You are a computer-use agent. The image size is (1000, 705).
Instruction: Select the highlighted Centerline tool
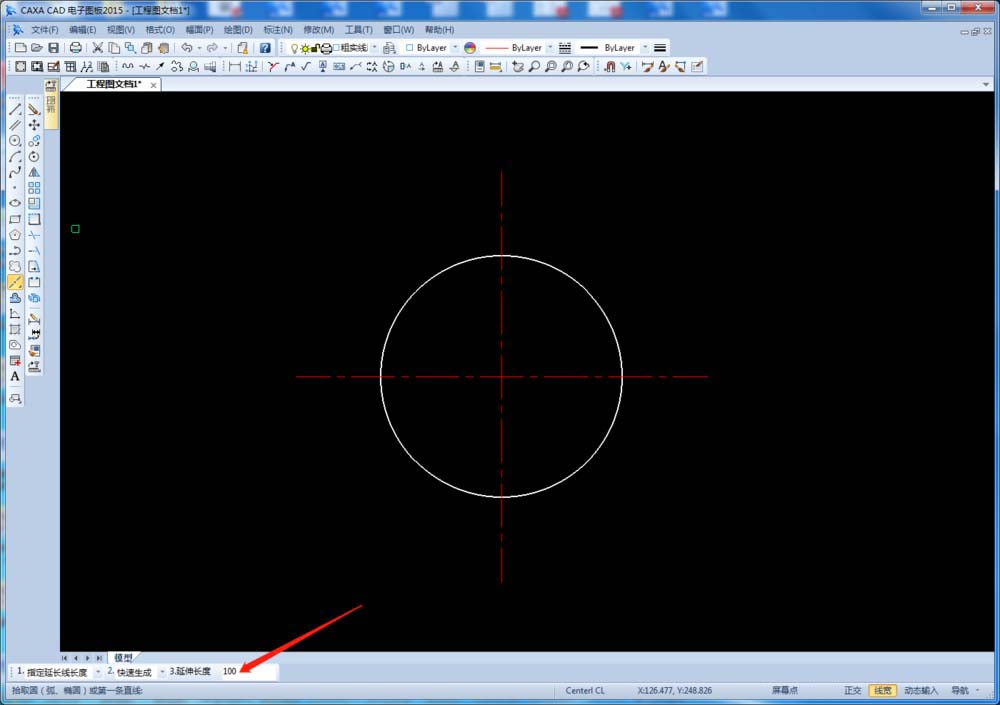[x=15, y=282]
